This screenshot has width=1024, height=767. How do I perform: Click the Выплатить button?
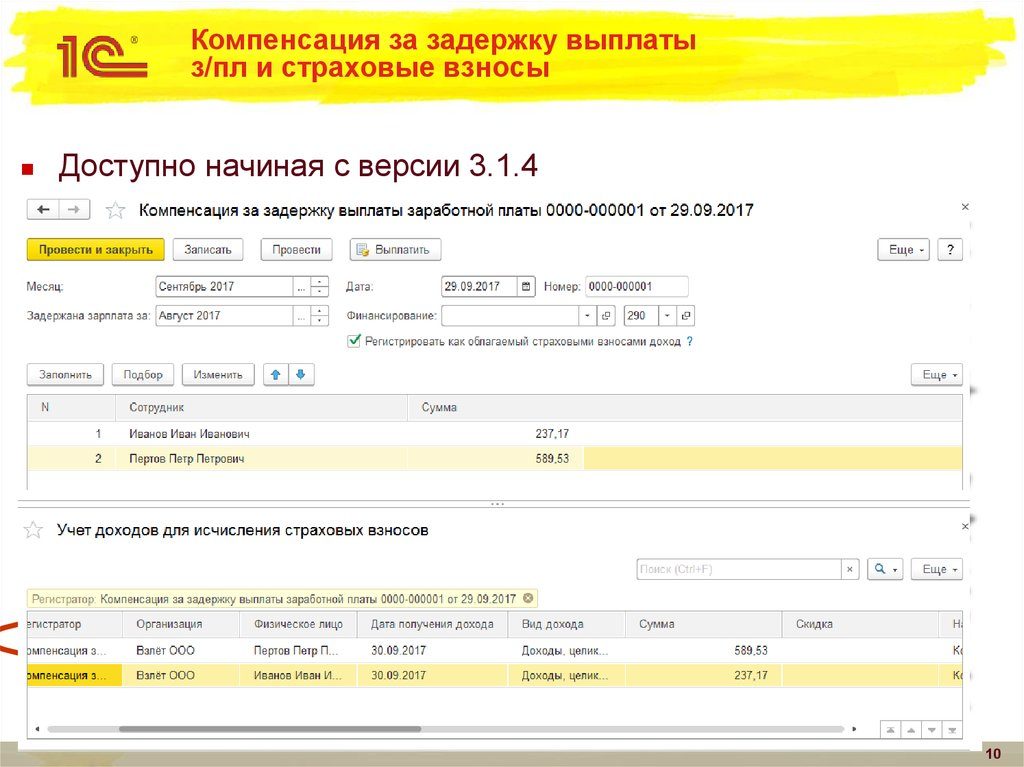396,250
